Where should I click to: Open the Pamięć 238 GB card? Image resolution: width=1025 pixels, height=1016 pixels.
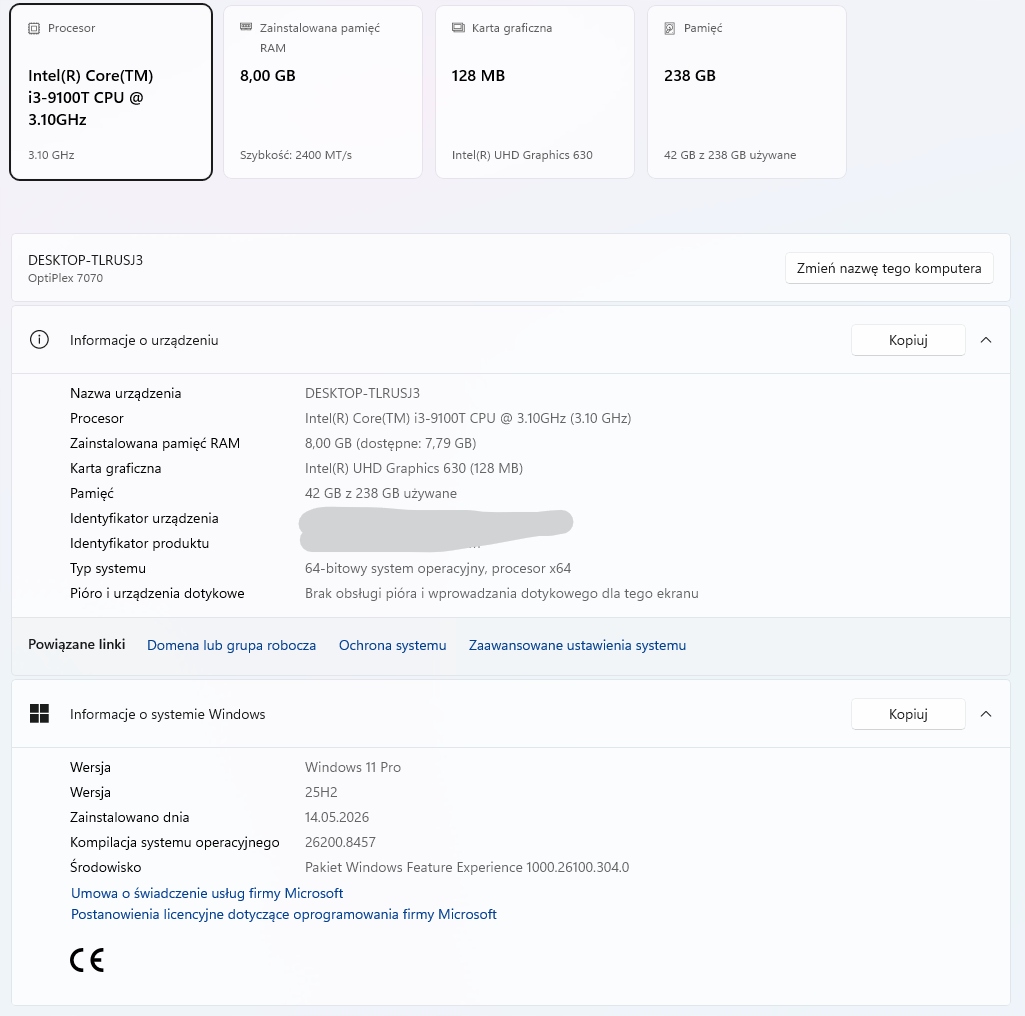(747, 92)
